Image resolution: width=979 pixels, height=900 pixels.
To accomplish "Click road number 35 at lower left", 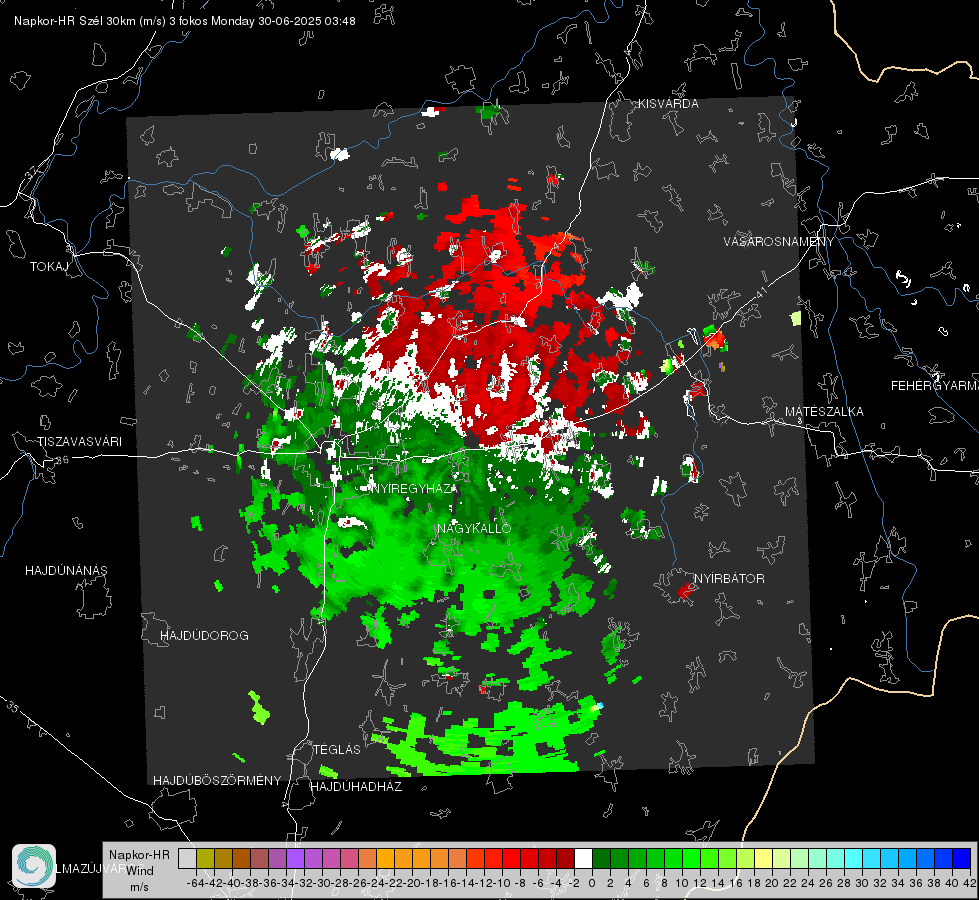I will (13, 706).
